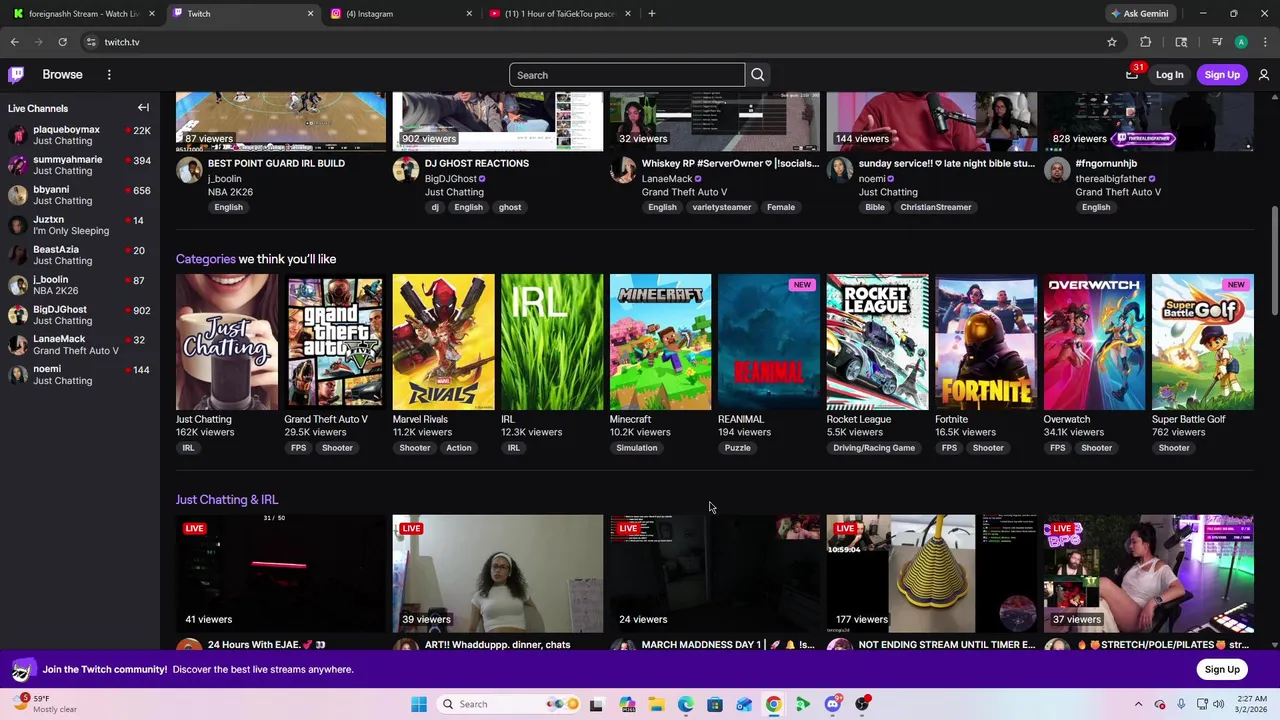The height and width of the screenshot is (720, 1280).
Task: Click Sign Up in the bottom banner
Action: click(1222, 669)
